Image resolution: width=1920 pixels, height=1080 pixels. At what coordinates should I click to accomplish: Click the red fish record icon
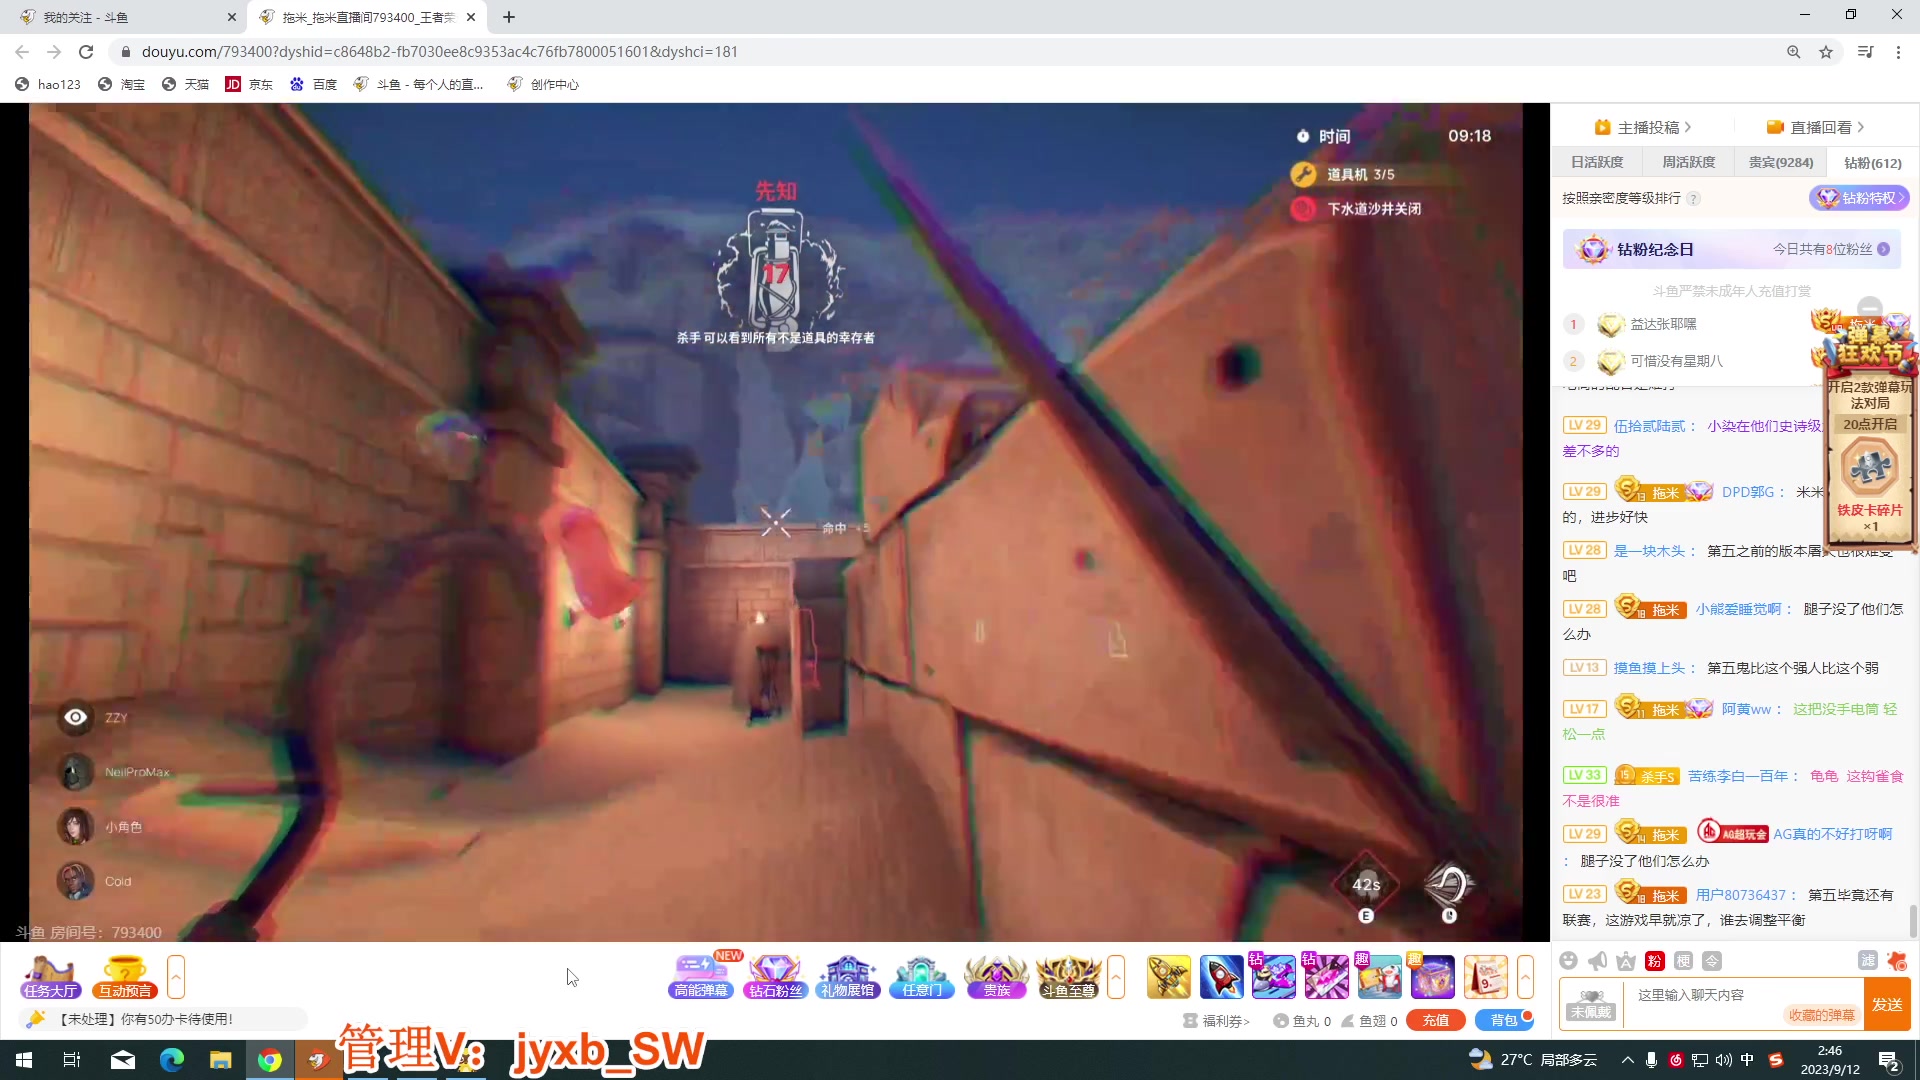(x=1897, y=961)
